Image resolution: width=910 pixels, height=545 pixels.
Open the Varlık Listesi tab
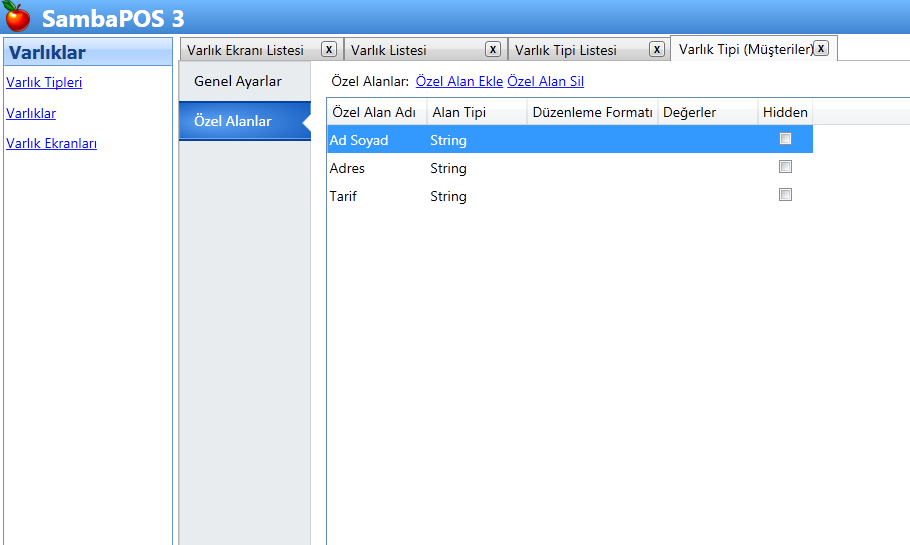389,50
